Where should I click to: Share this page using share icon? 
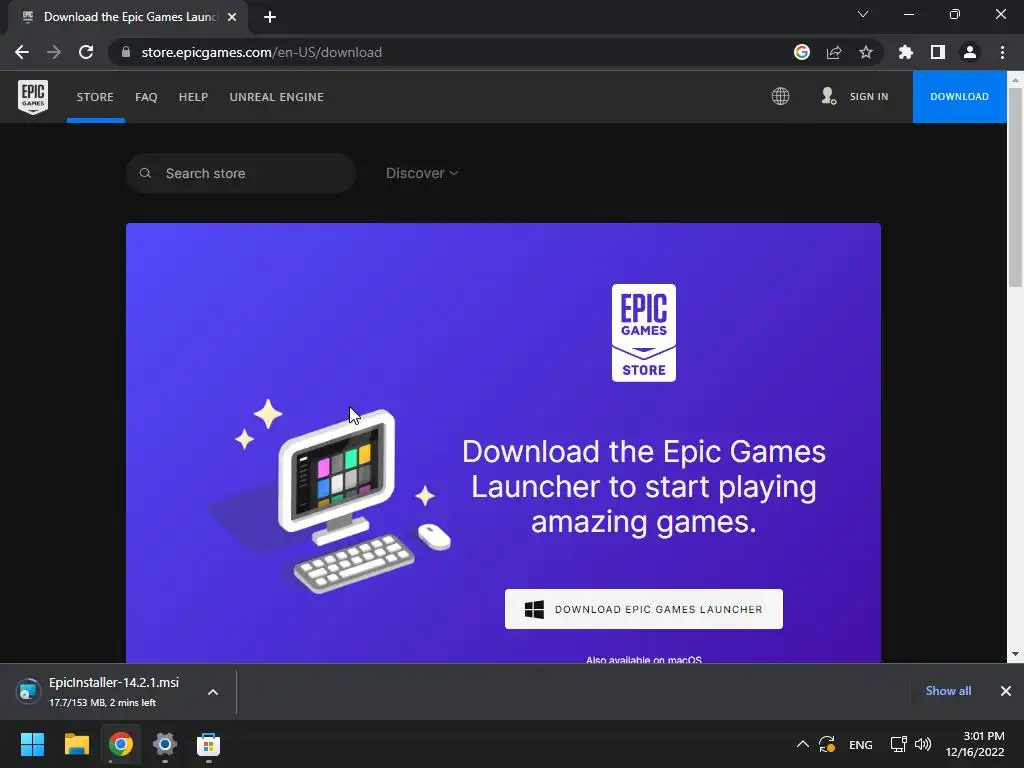click(x=834, y=52)
